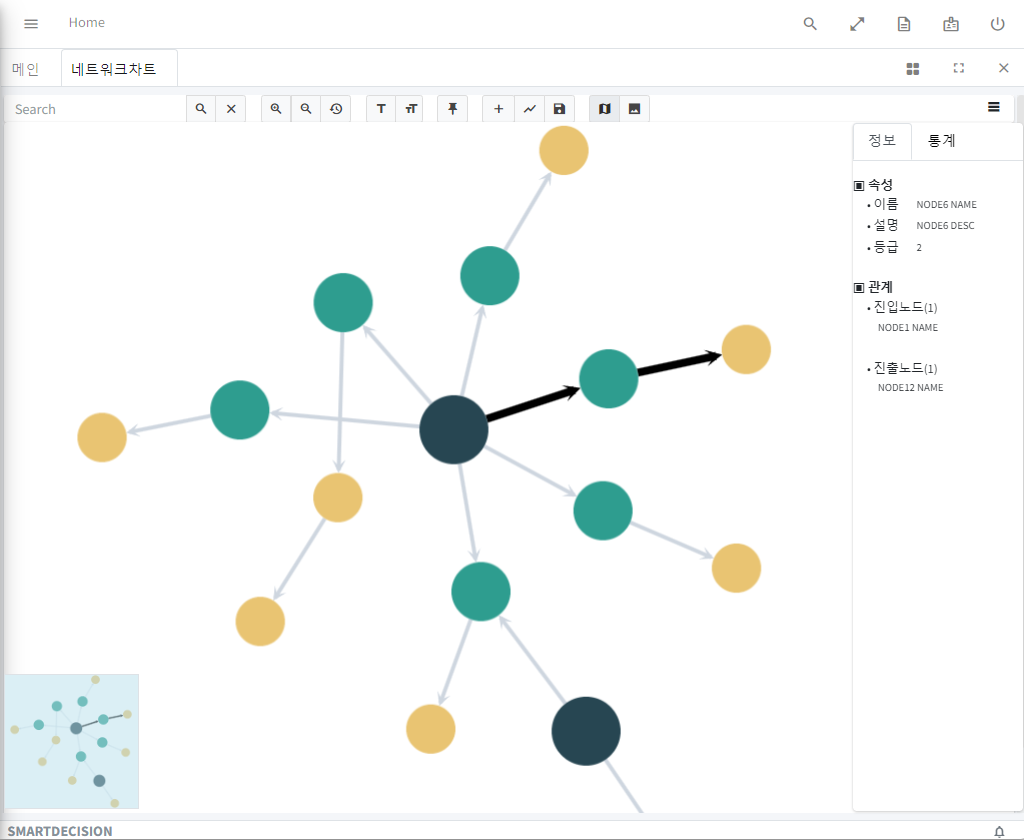Click the power logout icon
Image resolution: width=1024 pixels, height=840 pixels.
point(997,24)
